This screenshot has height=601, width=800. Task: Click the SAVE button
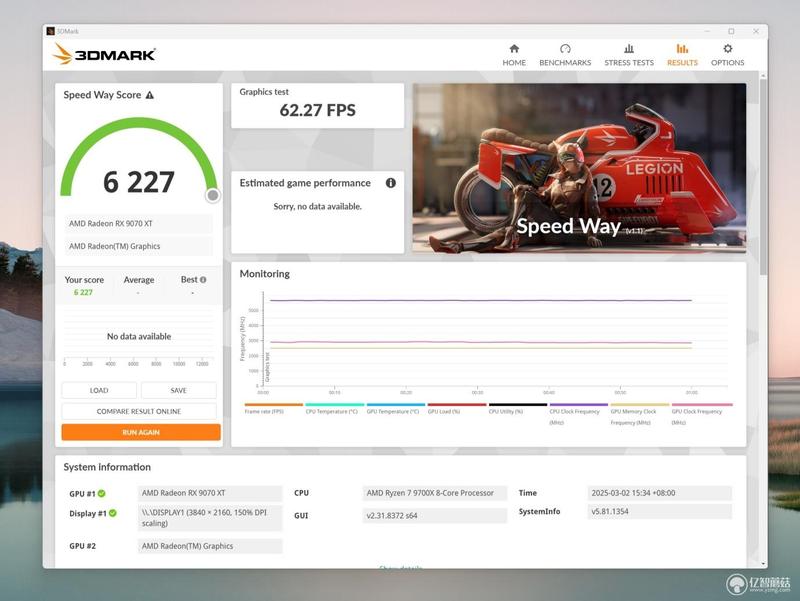click(179, 390)
